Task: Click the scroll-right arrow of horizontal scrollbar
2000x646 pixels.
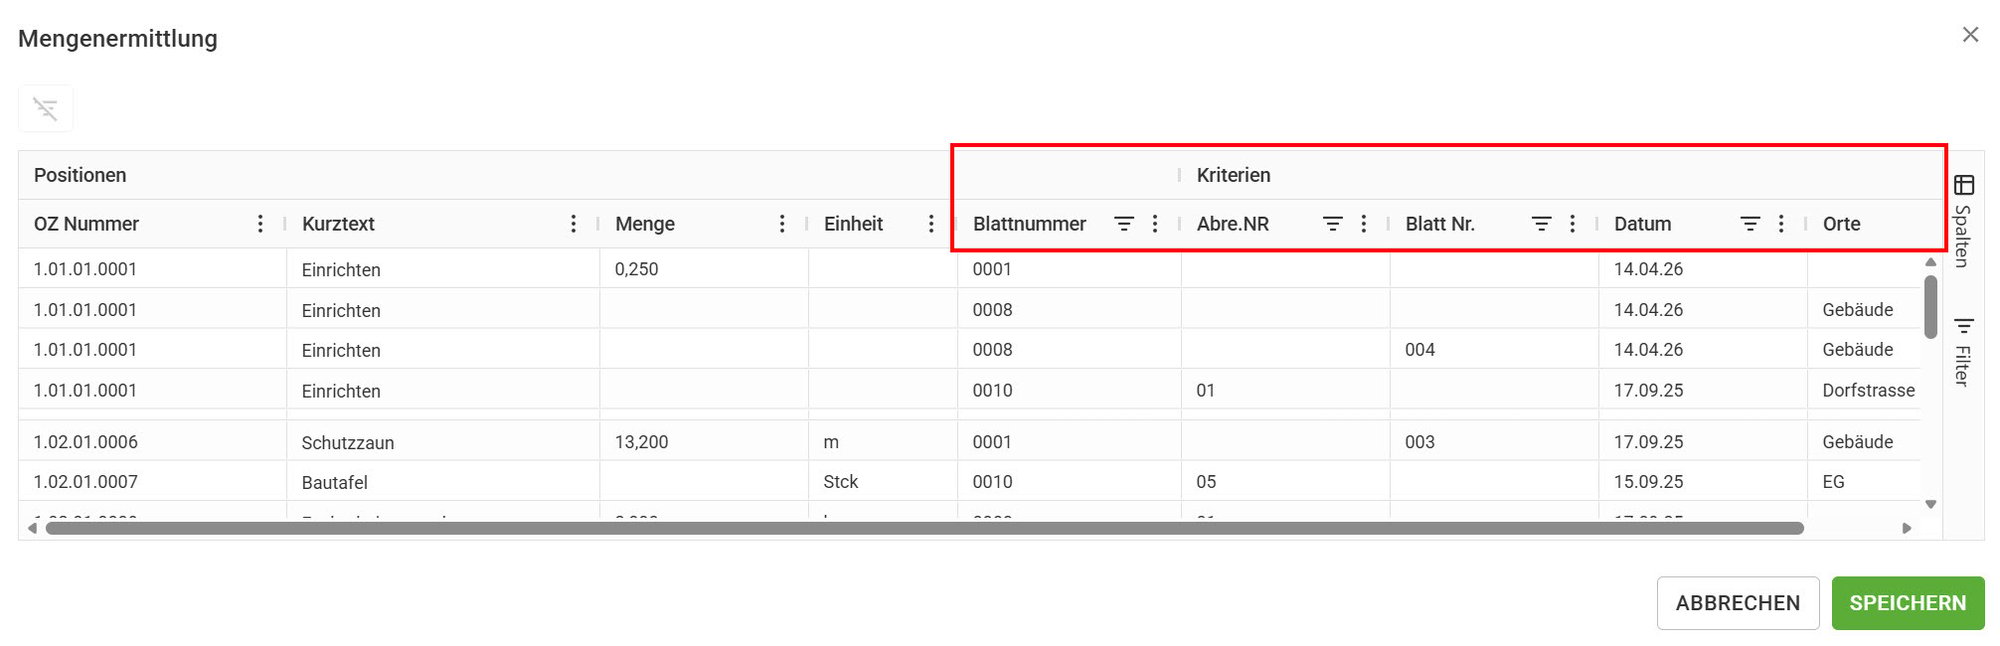Action: [x=1907, y=528]
